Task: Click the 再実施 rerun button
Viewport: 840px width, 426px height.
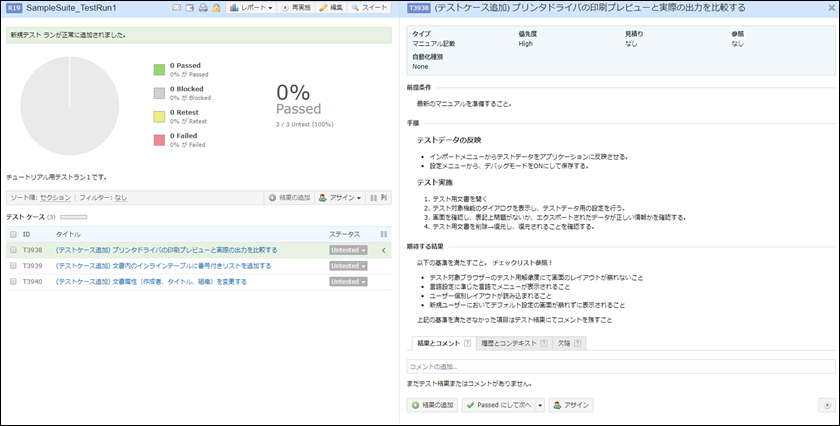Action: tap(294, 8)
